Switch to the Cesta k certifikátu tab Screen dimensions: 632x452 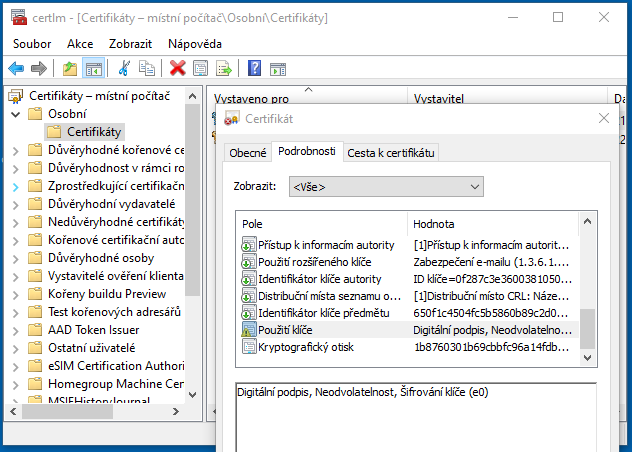(x=391, y=153)
